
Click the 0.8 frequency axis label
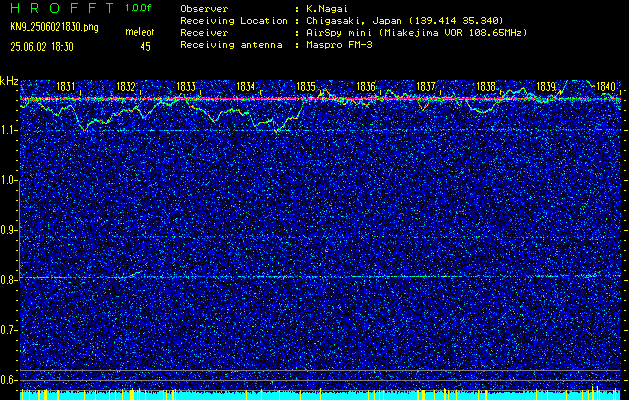pos(9,280)
